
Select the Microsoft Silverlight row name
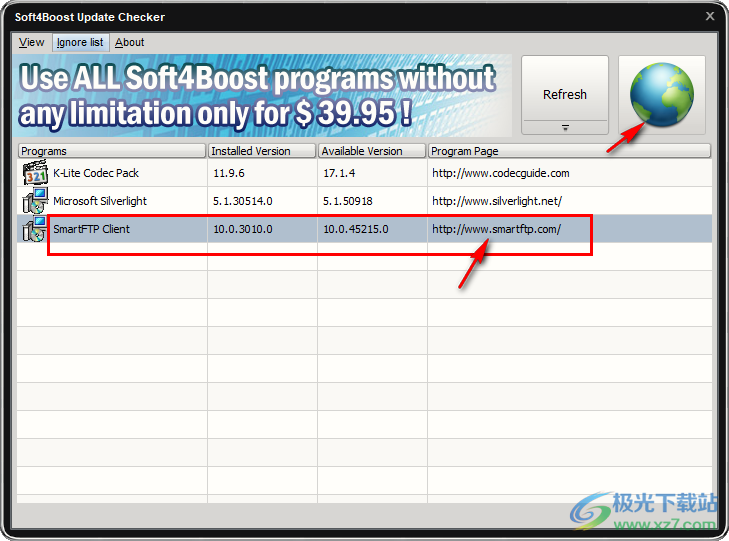(x=100, y=201)
